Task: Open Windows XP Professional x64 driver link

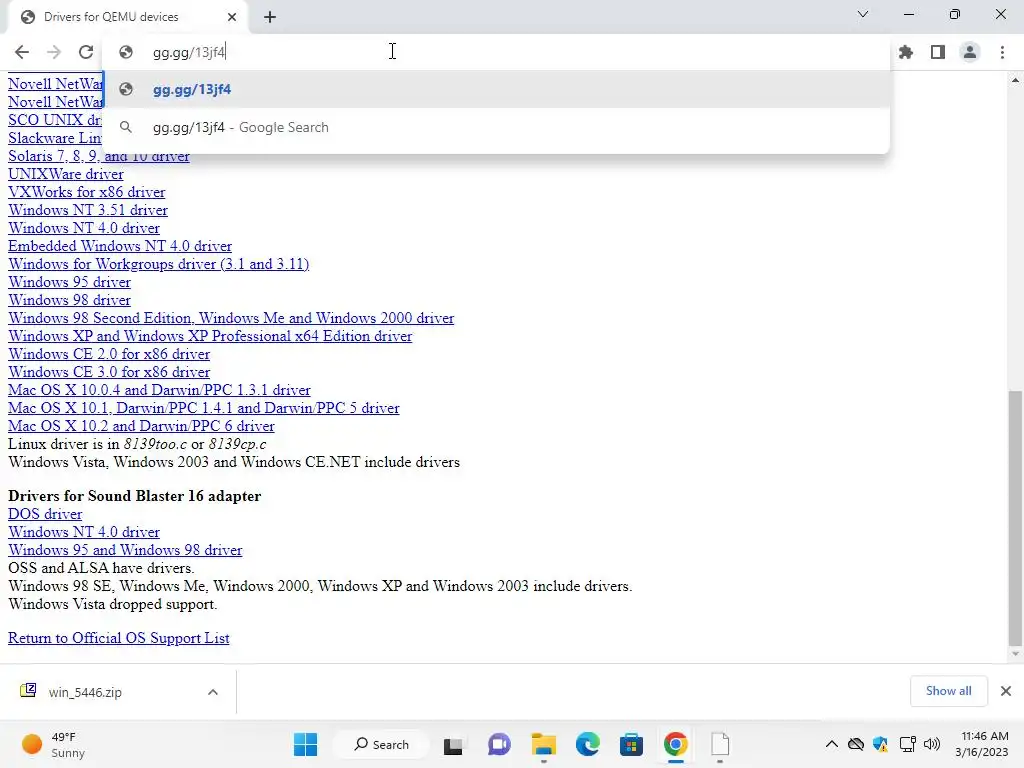Action: click(210, 336)
